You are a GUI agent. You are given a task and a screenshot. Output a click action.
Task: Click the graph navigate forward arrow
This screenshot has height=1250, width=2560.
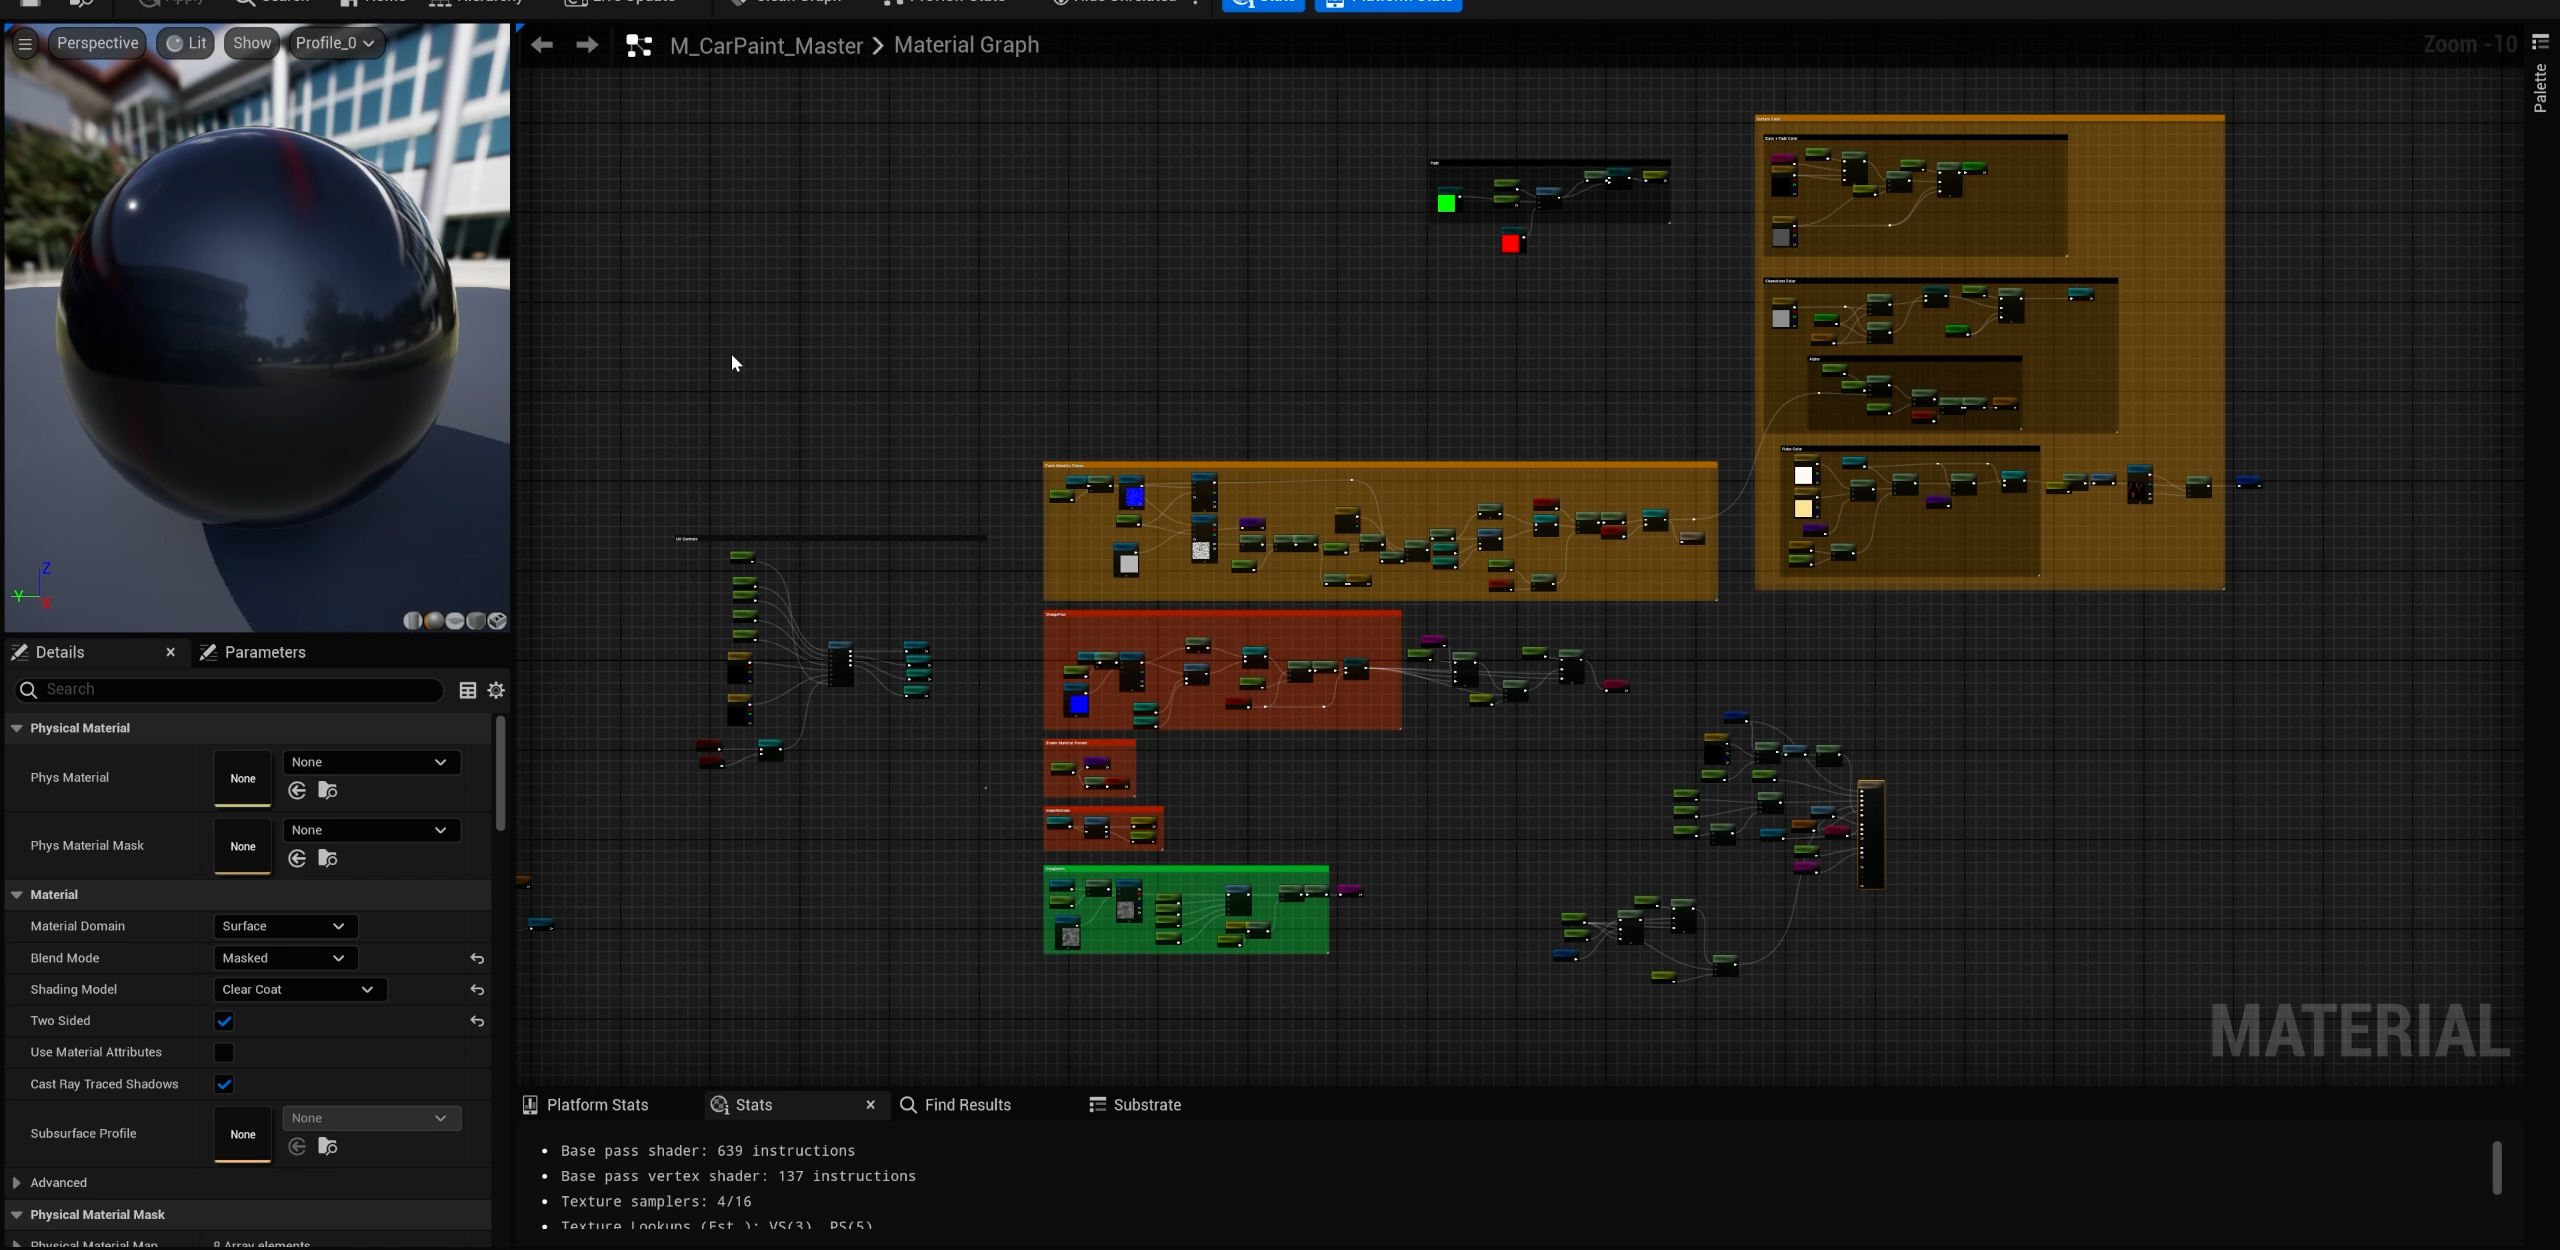587,45
